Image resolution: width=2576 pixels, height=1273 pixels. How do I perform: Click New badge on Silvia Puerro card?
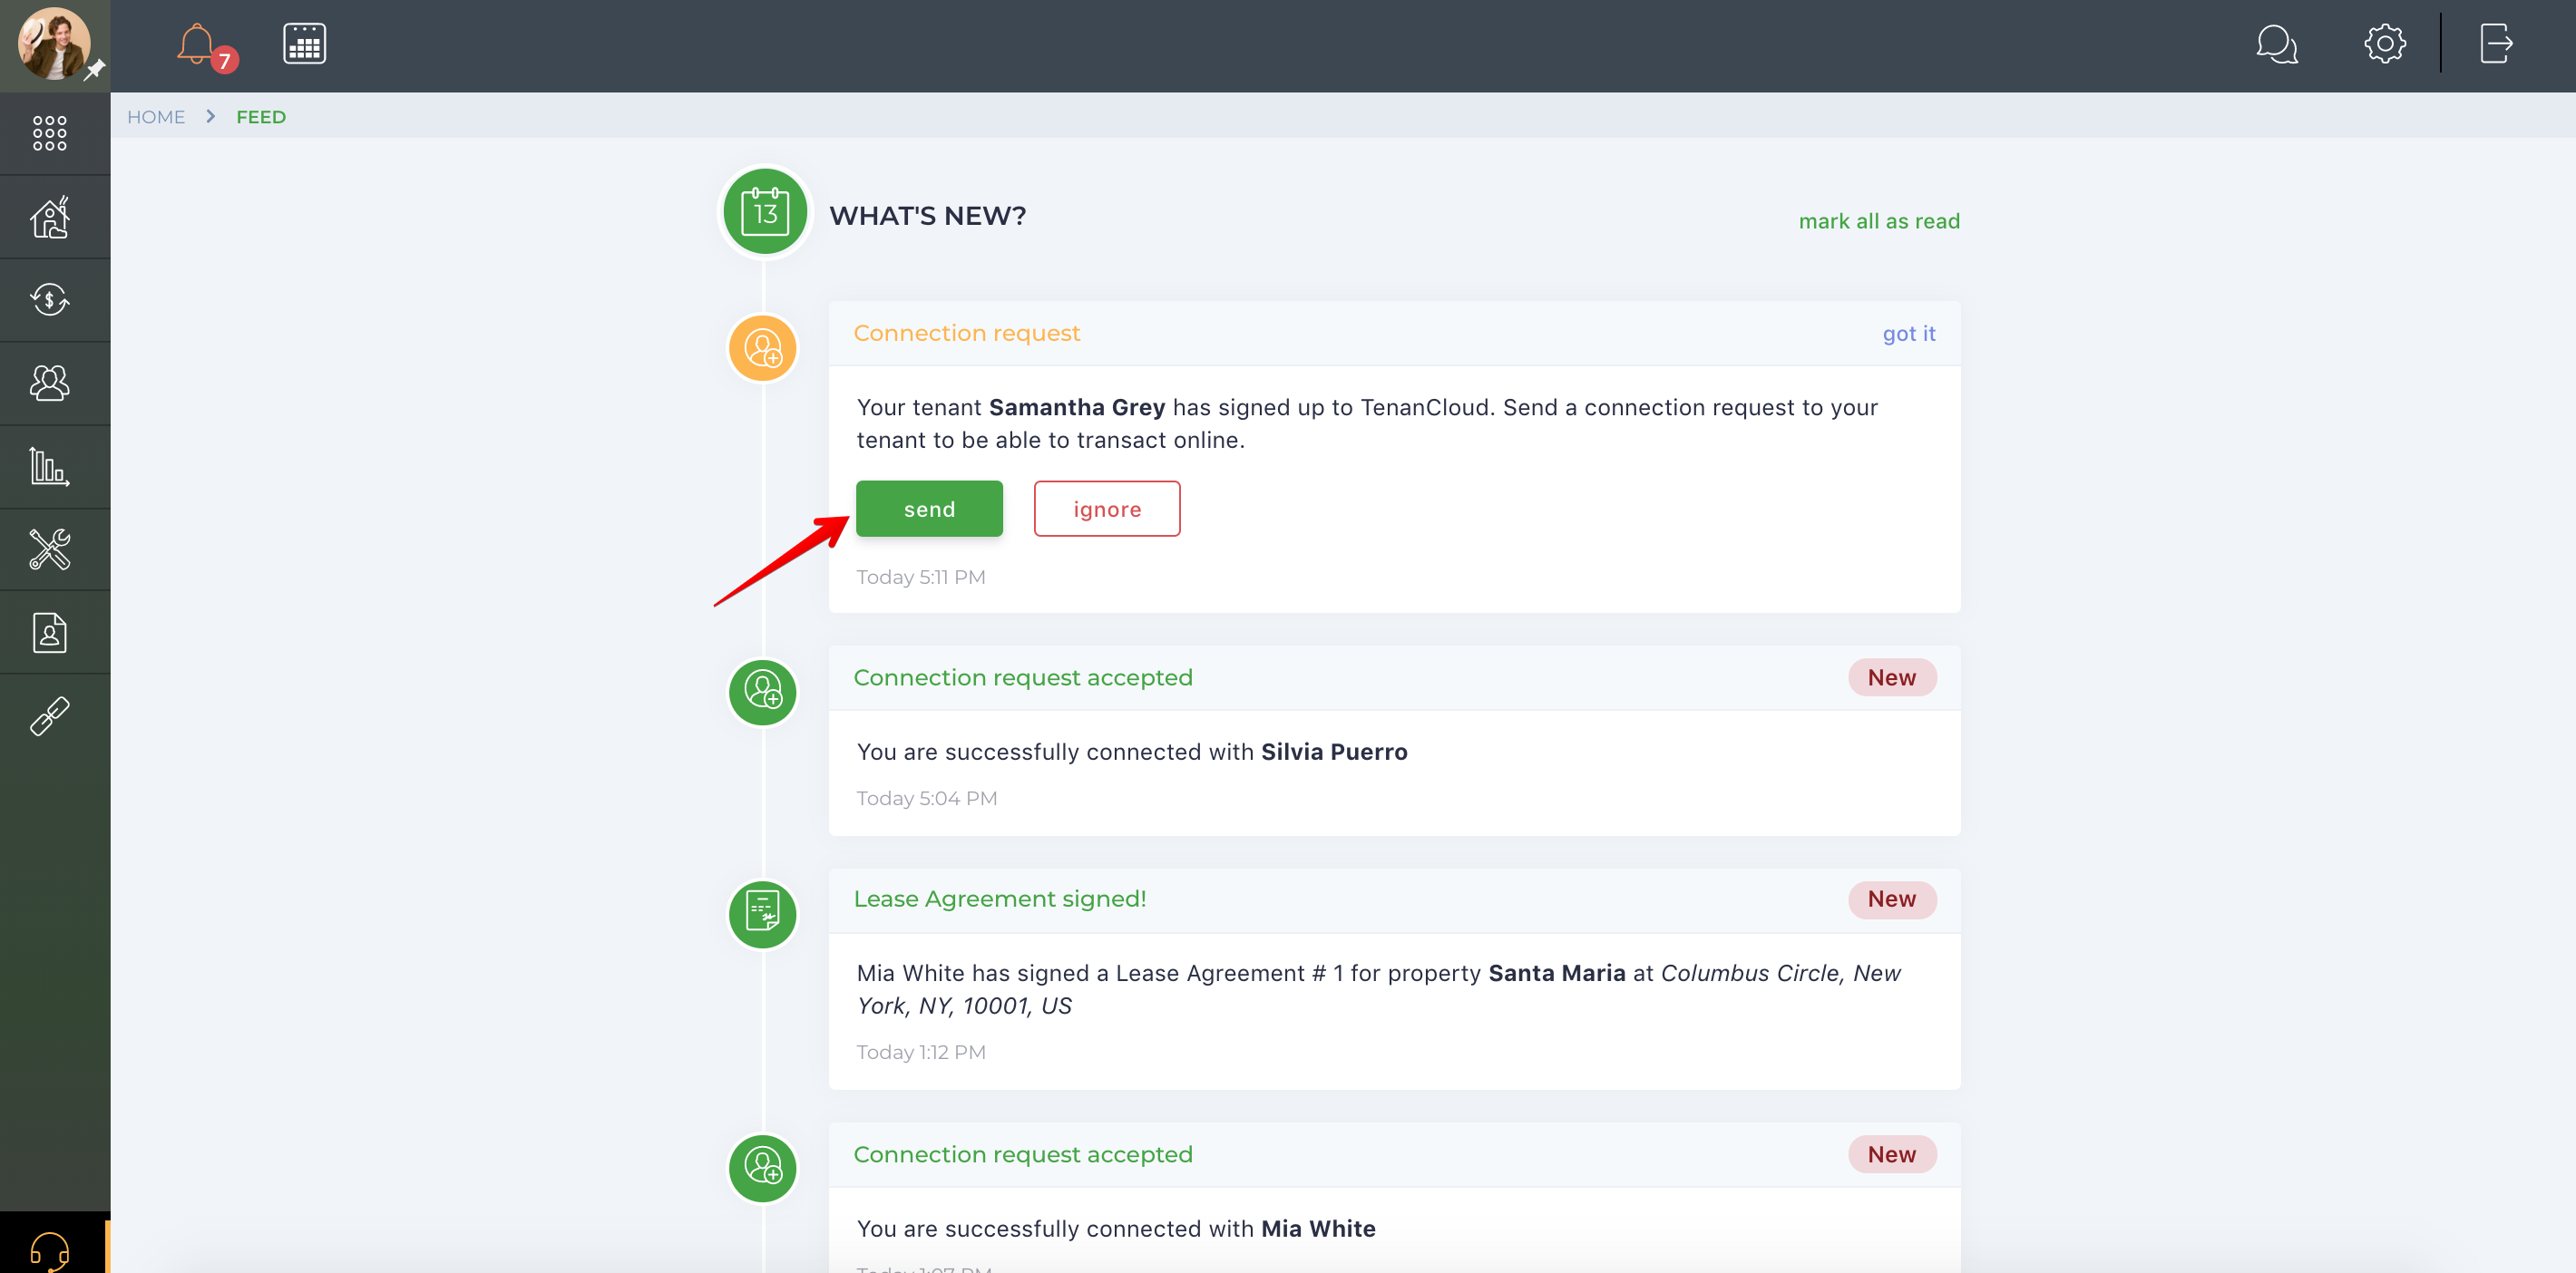[1892, 678]
